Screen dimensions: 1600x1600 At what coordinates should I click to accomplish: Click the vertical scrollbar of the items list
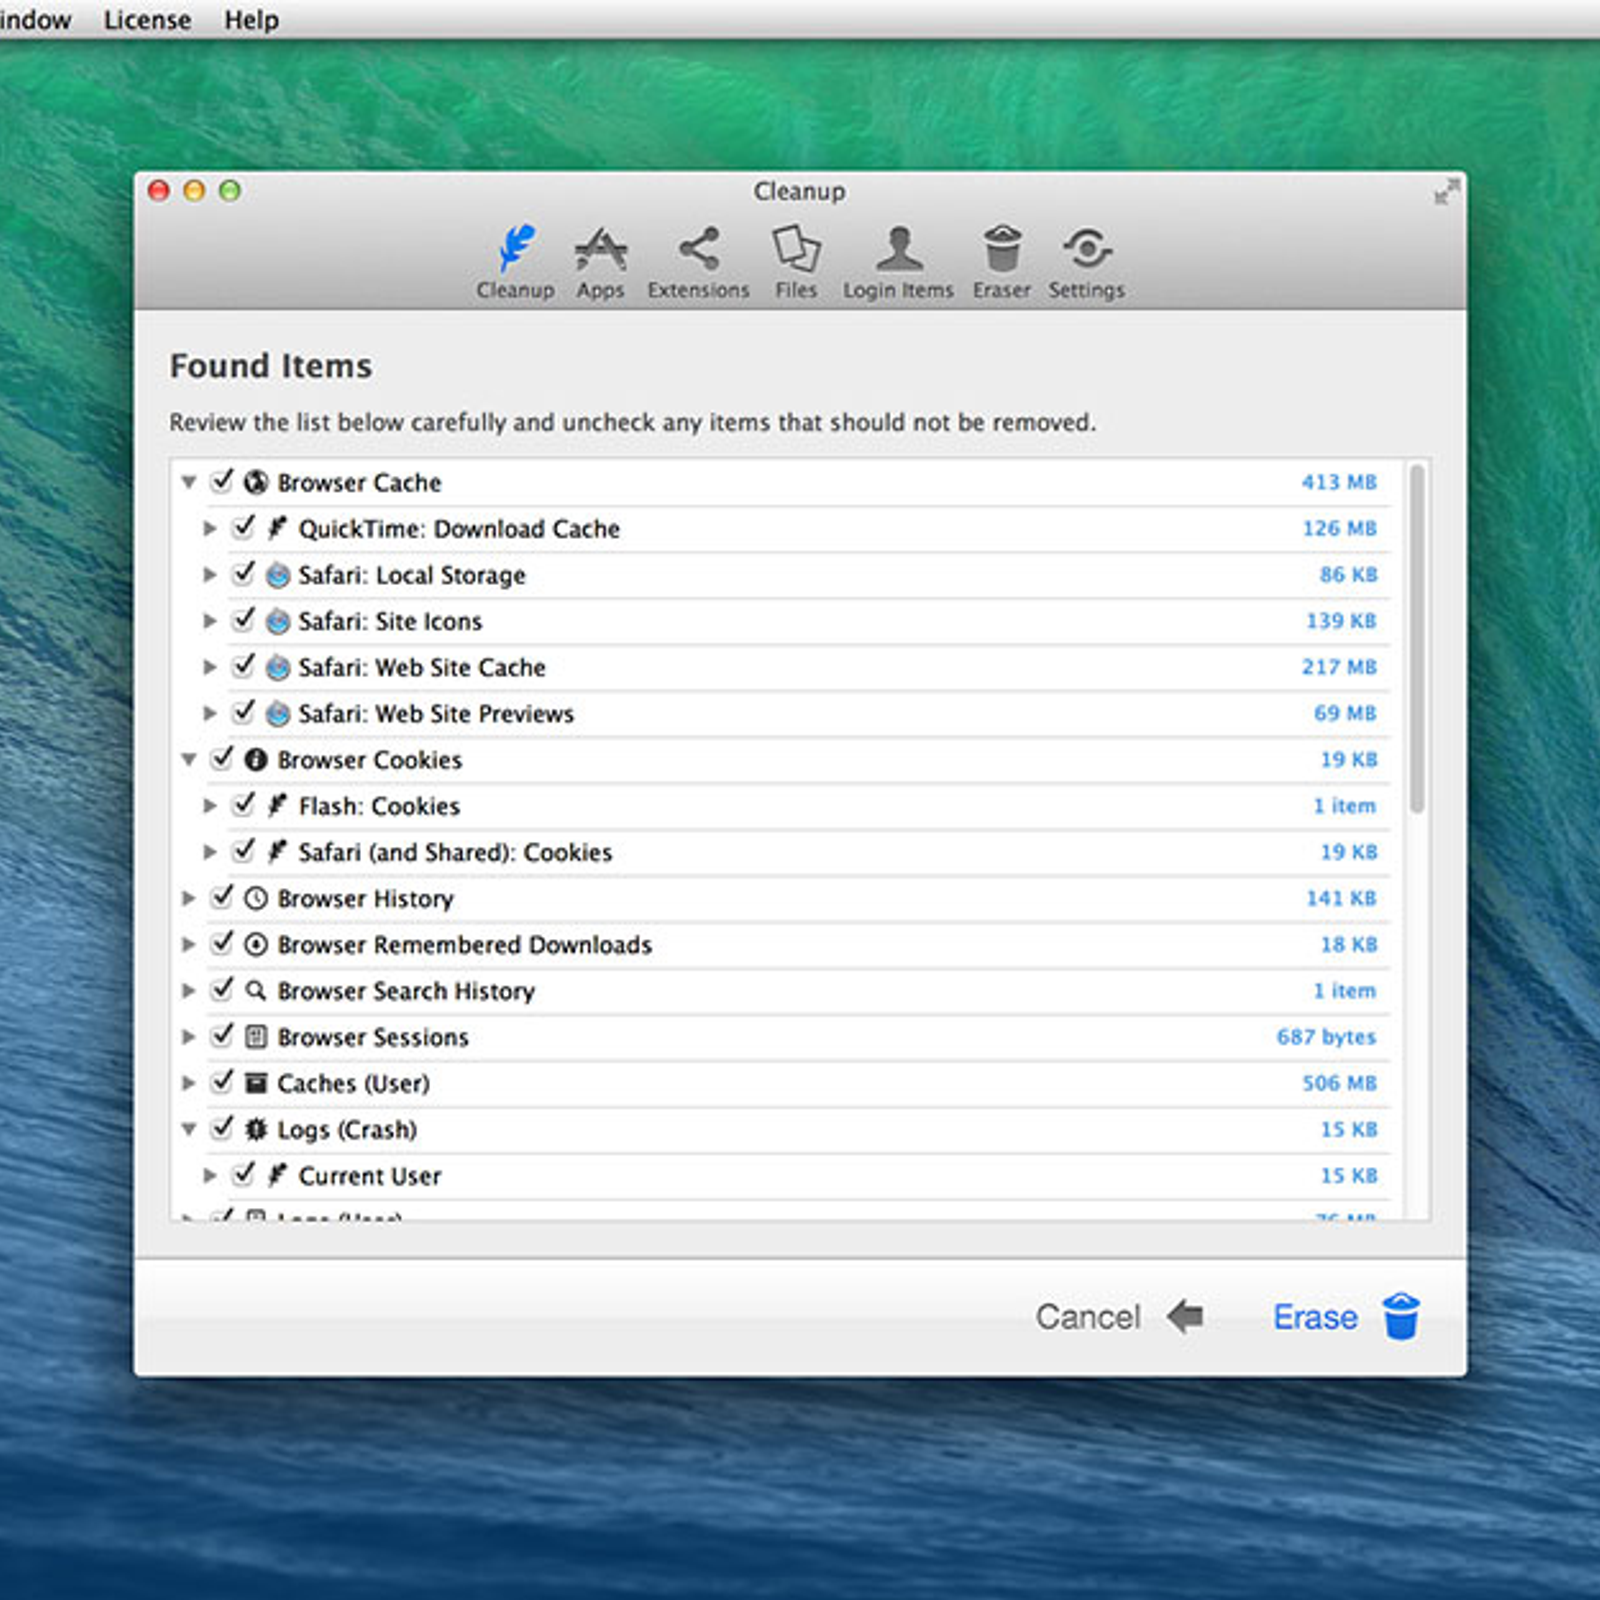pyautogui.click(x=1417, y=640)
